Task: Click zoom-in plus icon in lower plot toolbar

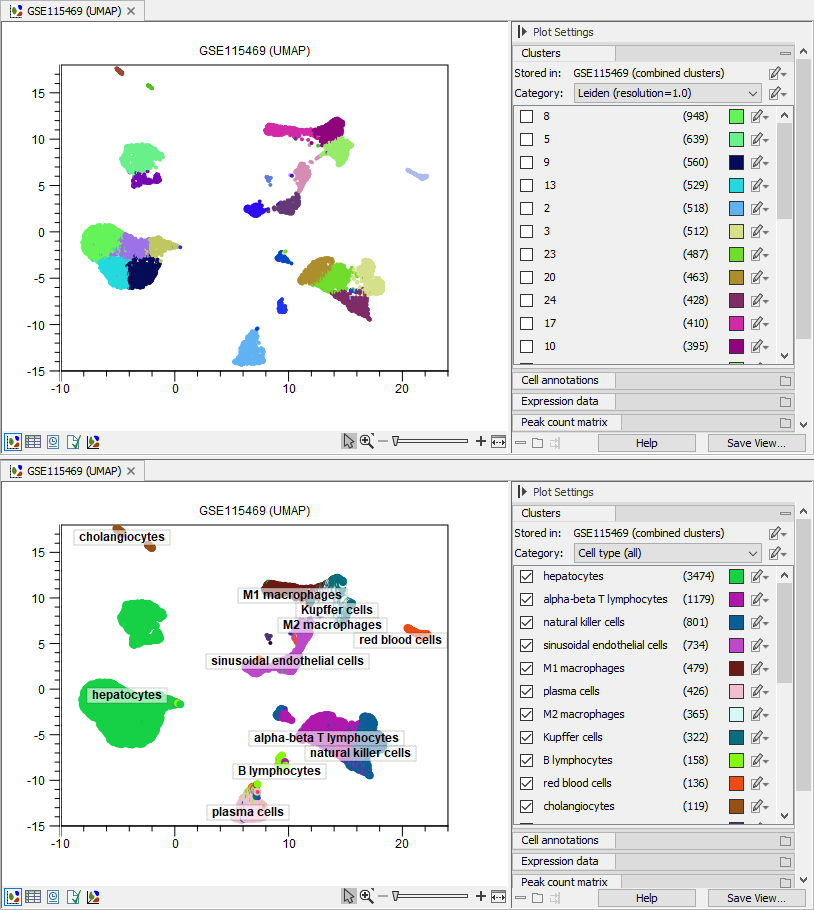Action: coord(481,896)
